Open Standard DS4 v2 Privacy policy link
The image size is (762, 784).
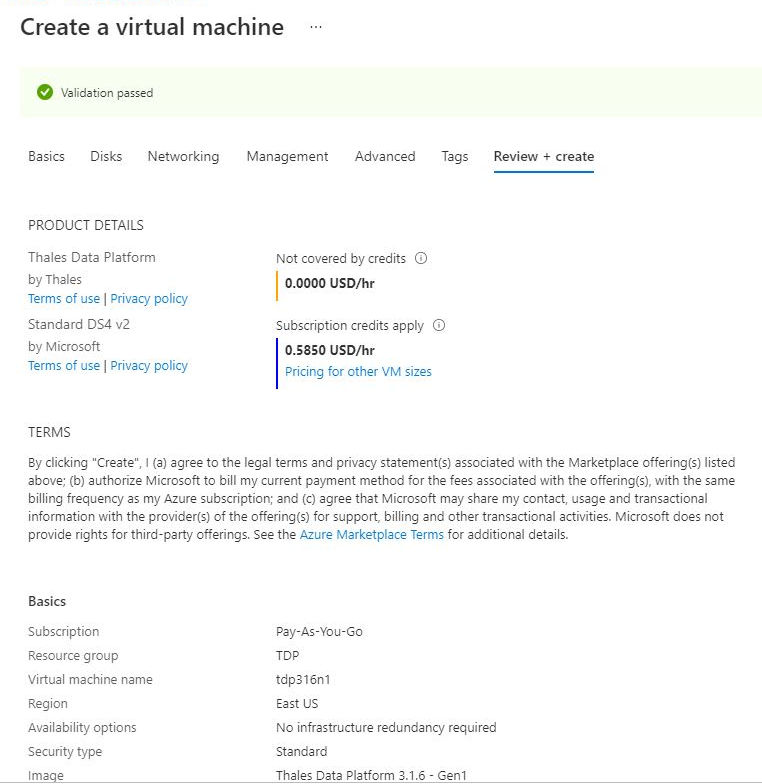[149, 366]
